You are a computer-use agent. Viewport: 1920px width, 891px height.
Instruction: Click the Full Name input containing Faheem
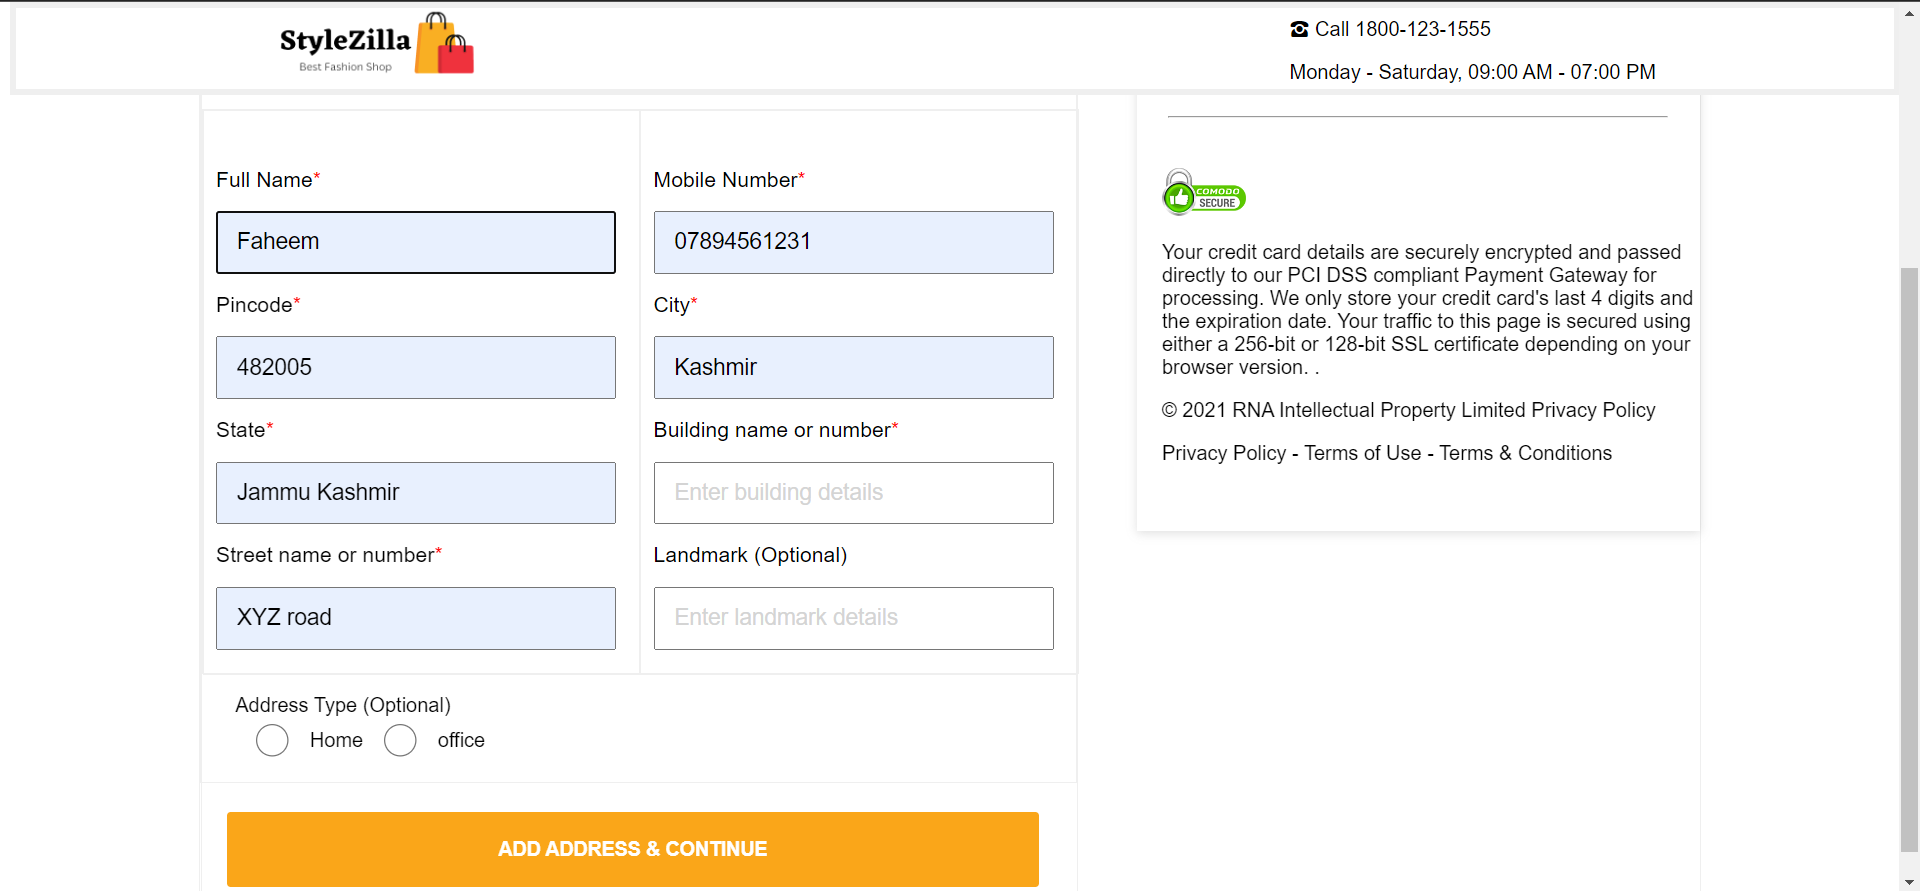pos(415,242)
